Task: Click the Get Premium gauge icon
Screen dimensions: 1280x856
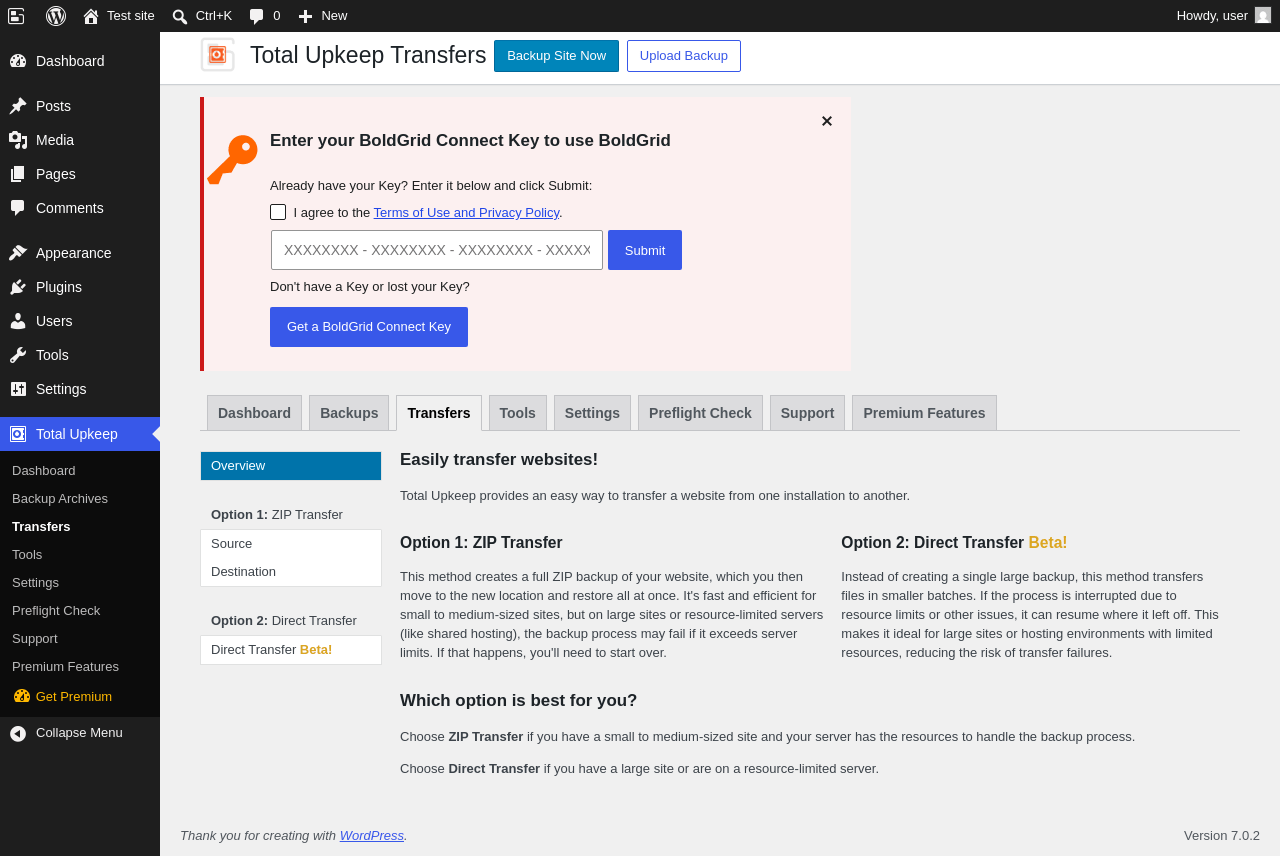Action: pyautogui.click(x=22, y=696)
